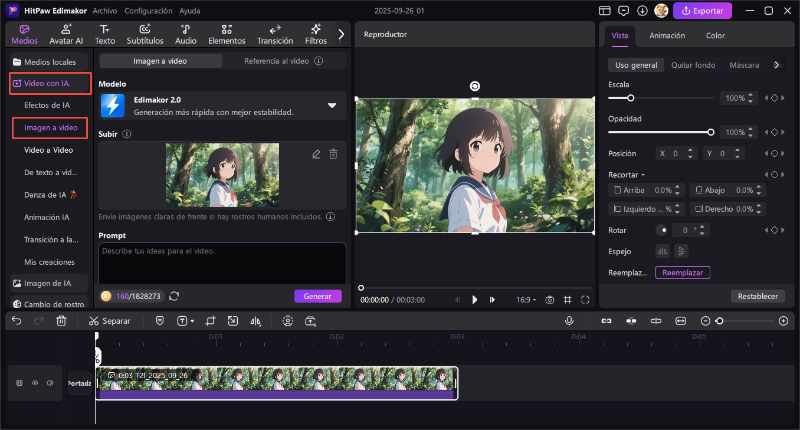Select Efectos de IA

point(47,105)
